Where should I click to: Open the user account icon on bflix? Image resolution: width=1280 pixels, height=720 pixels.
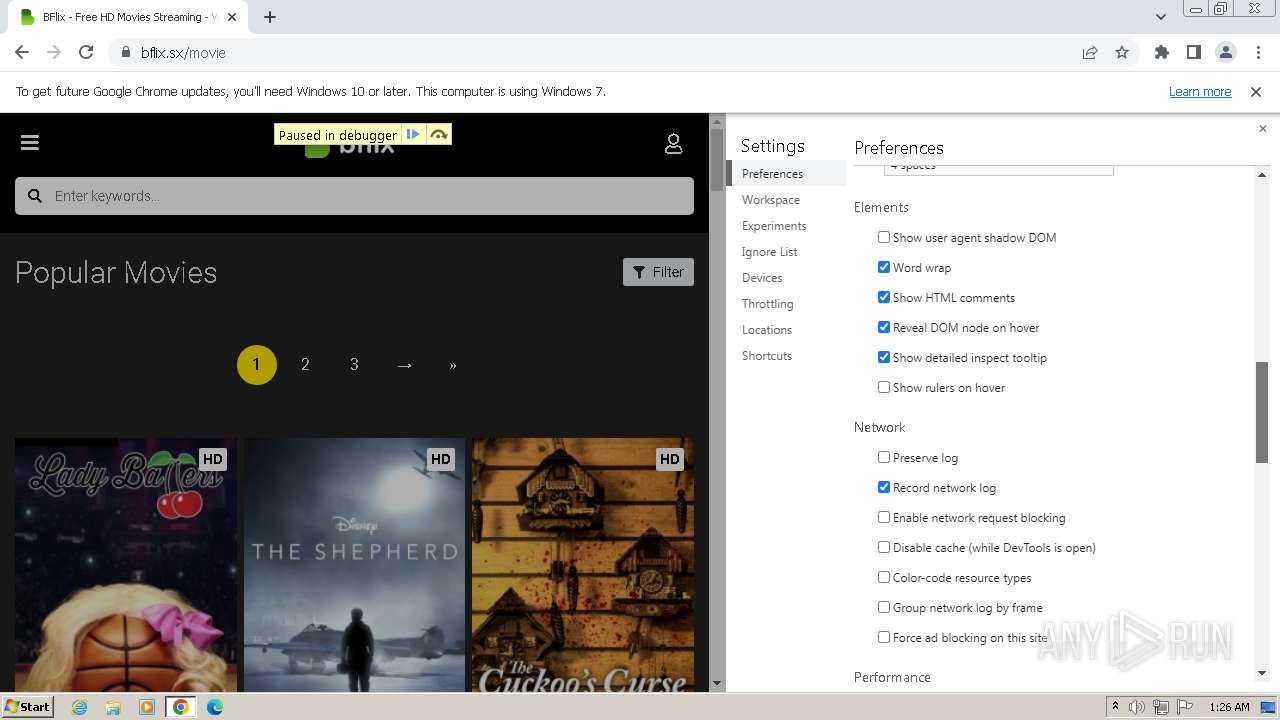click(674, 144)
